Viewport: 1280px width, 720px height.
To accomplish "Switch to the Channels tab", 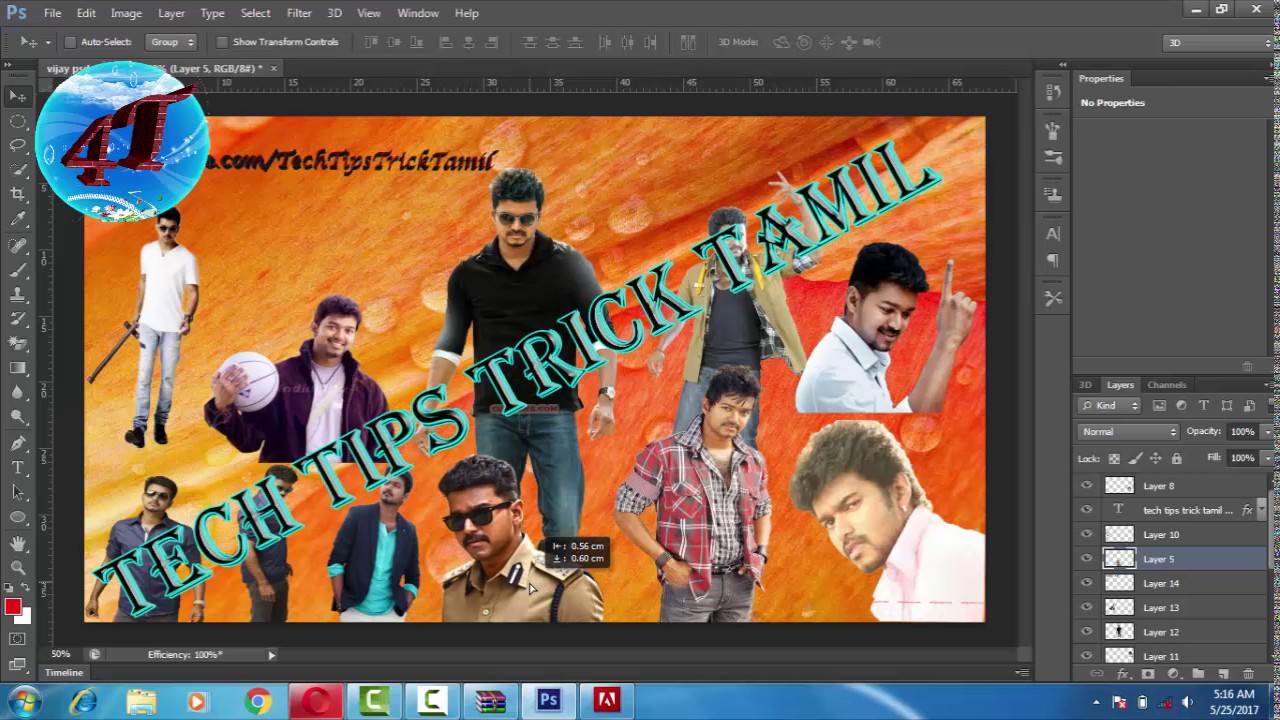I will (1166, 384).
